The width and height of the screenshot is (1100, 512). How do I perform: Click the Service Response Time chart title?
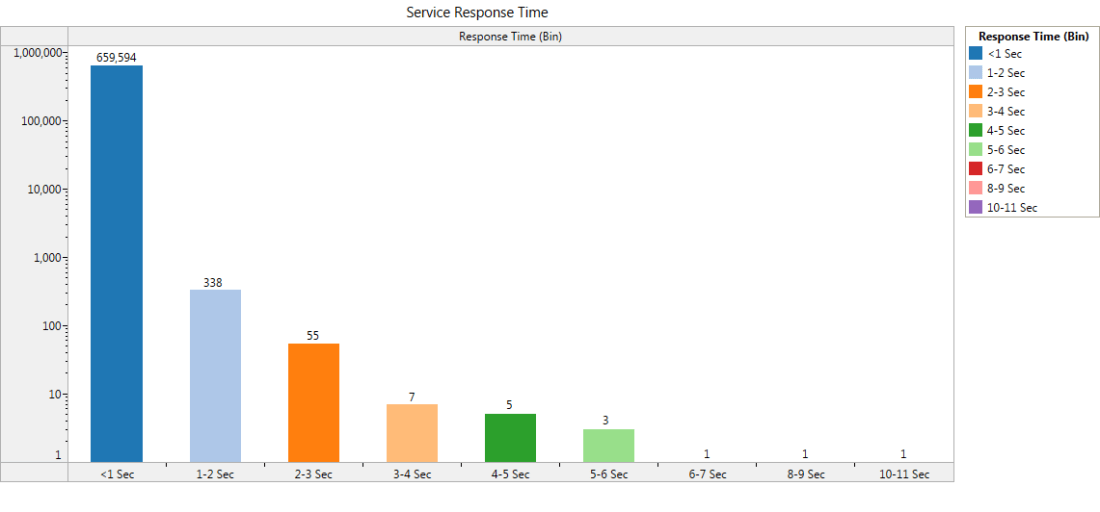click(x=477, y=12)
